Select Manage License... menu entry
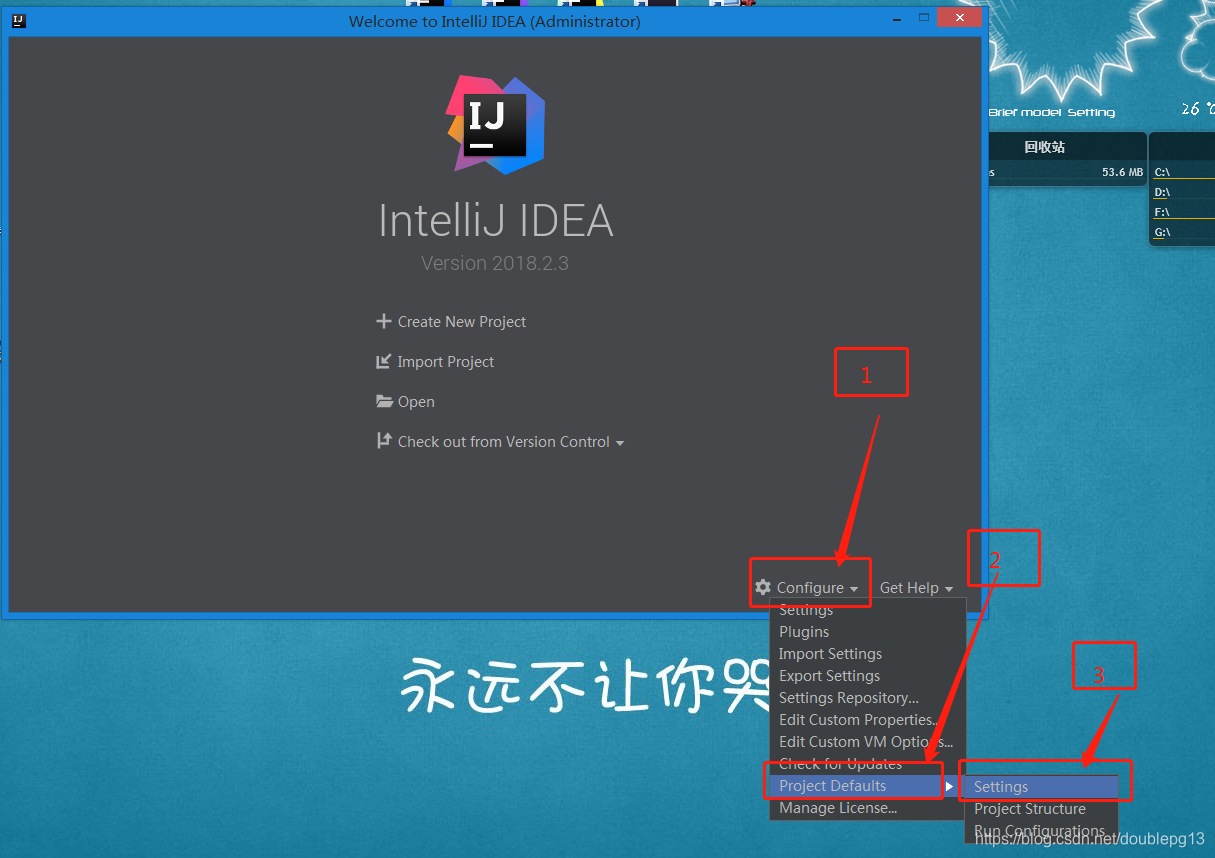This screenshot has width=1215, height=858. [x=868, y=808]
